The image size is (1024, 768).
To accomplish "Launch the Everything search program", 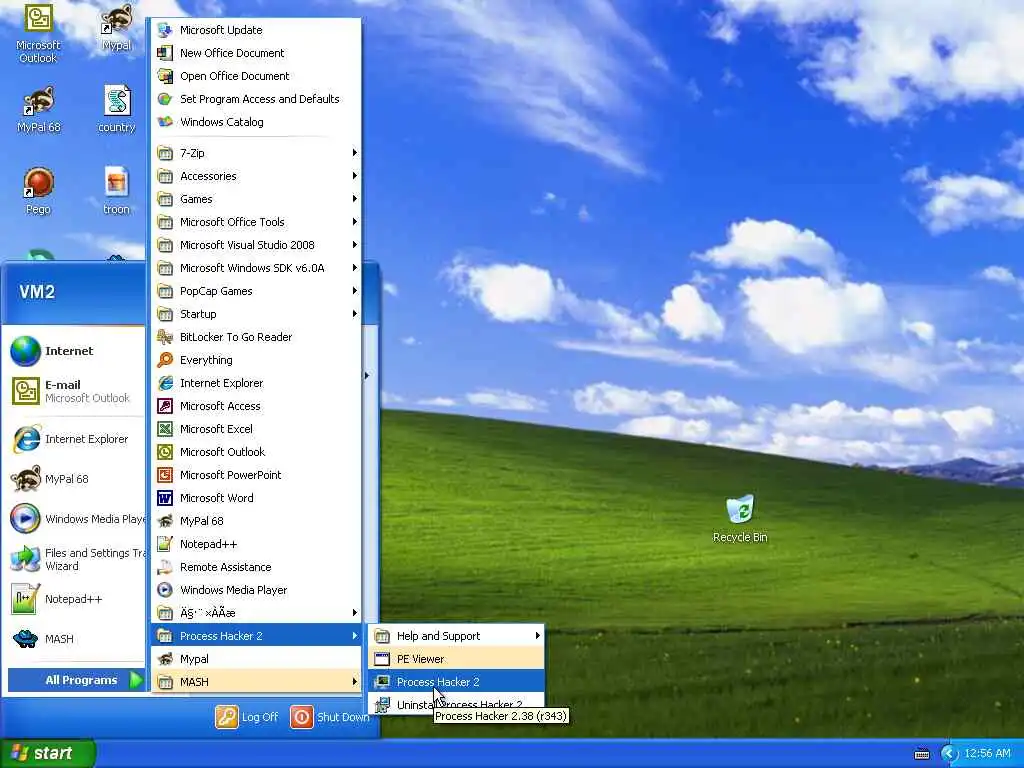I will 256,360.
